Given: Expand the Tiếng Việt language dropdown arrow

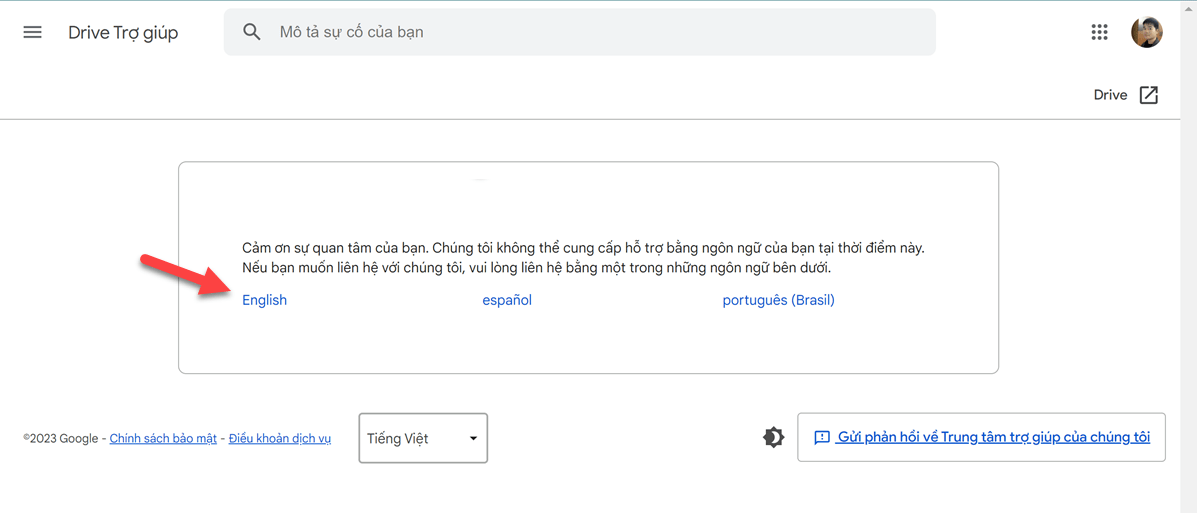Looking at the screenshot, I should (473, 438).
